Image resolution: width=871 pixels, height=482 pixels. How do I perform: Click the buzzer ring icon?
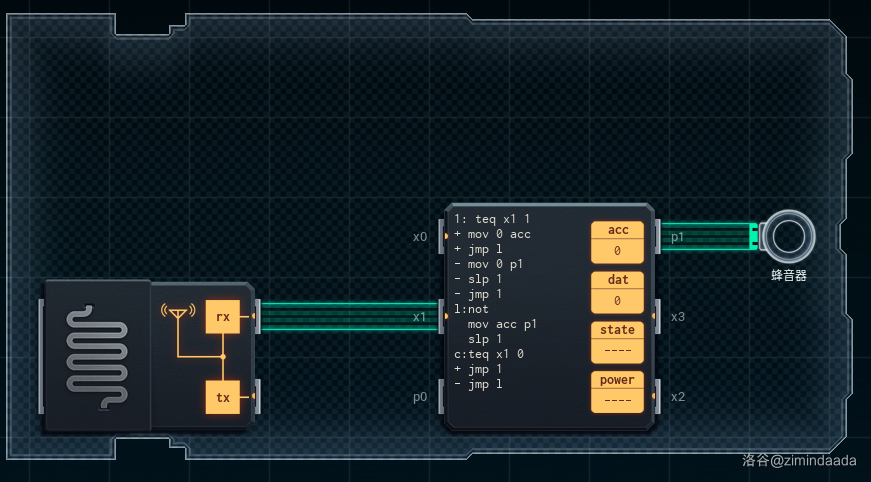[789, 237]
